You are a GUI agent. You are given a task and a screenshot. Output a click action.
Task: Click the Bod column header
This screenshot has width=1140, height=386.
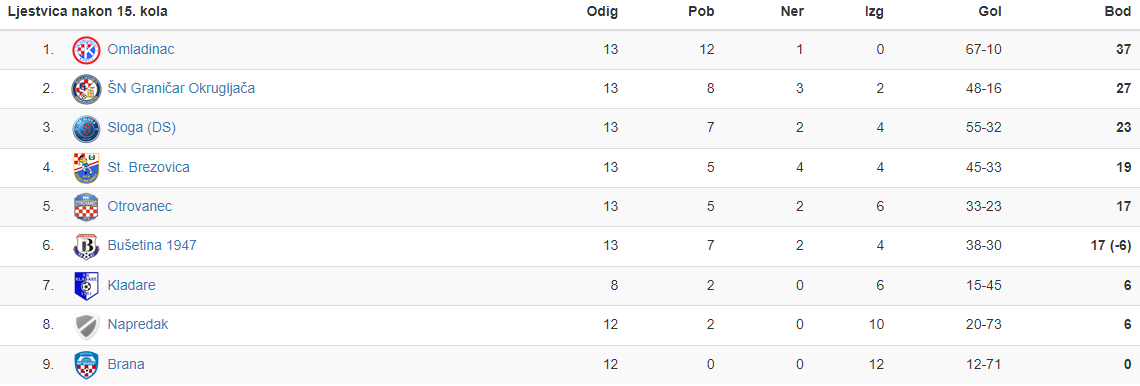tap(1117, 12)
